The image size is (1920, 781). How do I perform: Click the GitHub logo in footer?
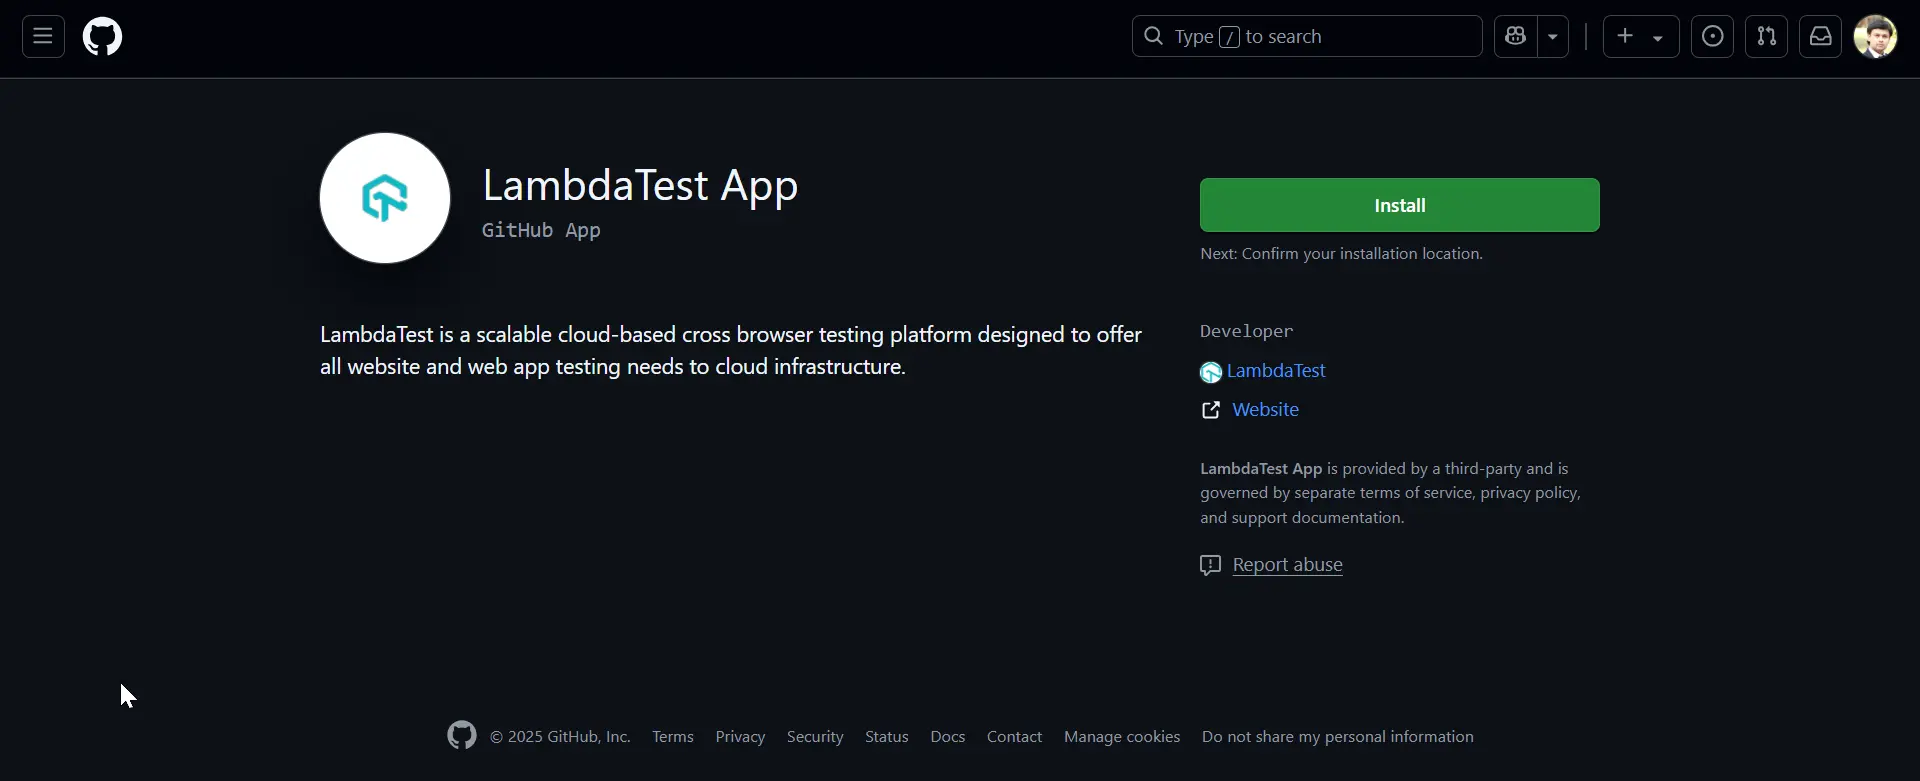pyautogui.click(x=461, y=736)
